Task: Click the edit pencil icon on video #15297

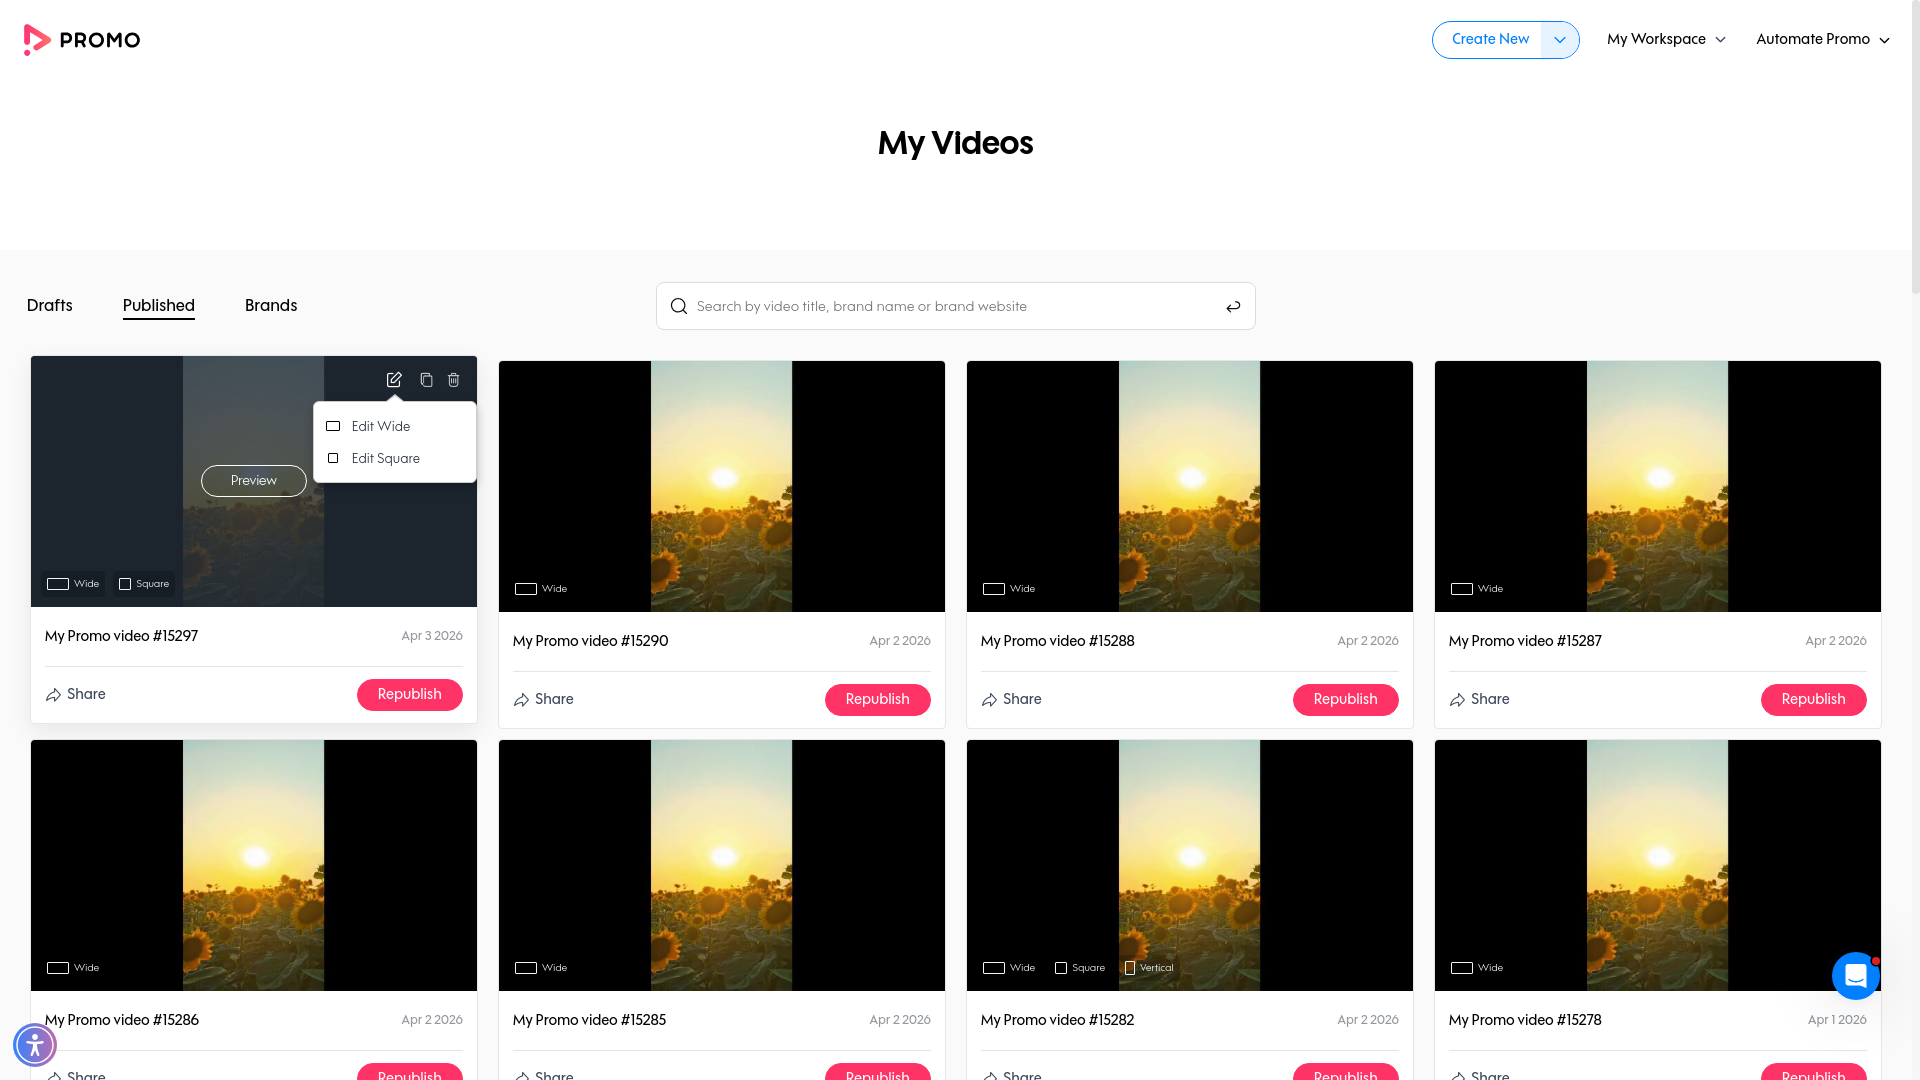Action: [x=394, y=380]
